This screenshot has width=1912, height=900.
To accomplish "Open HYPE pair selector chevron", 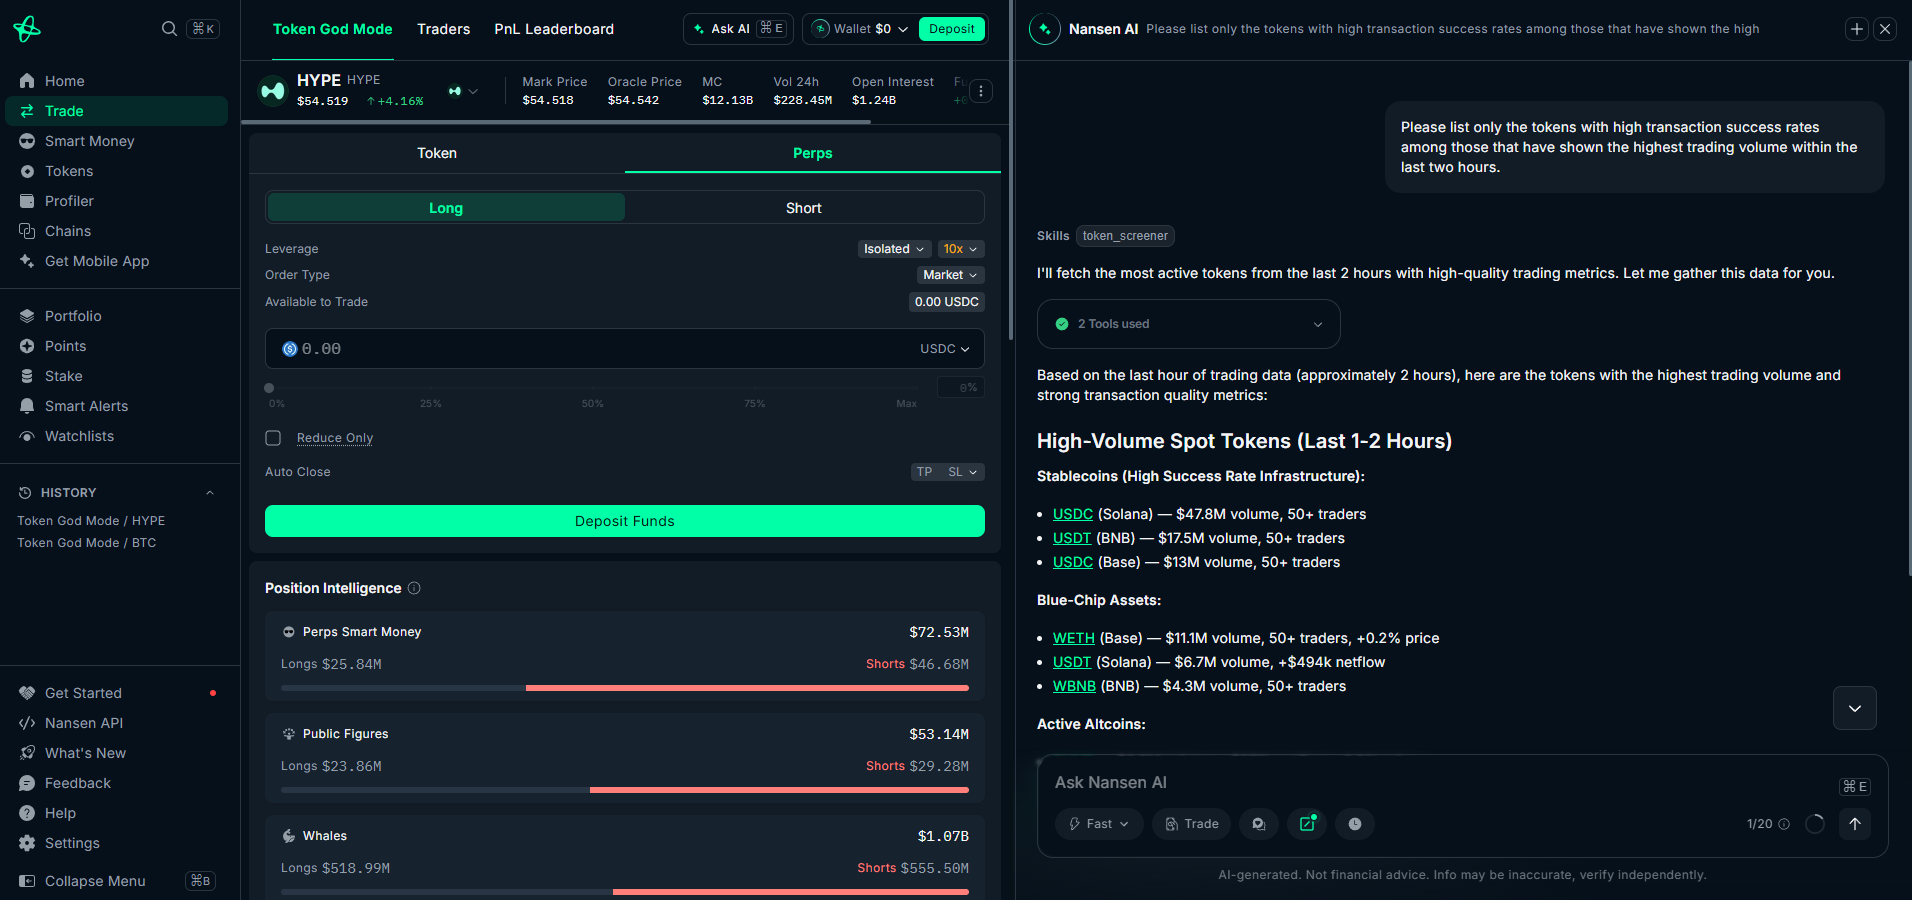I will point(473,91).
